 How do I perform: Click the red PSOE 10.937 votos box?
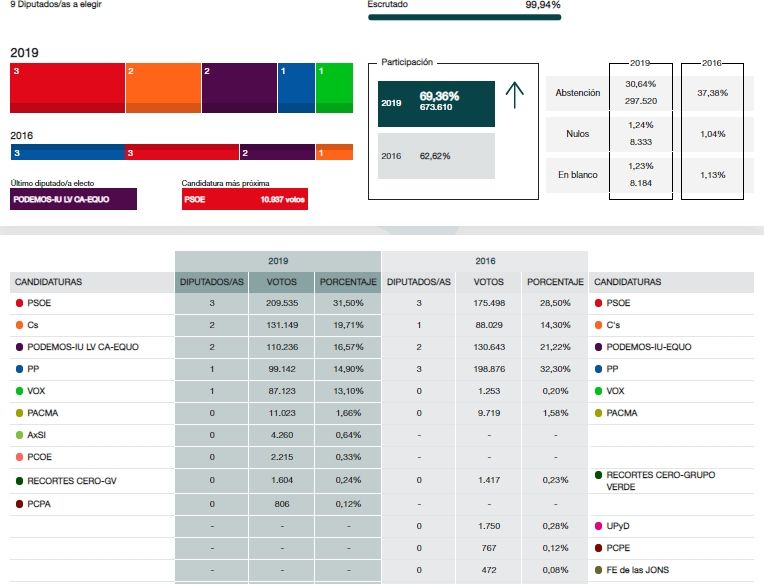pyautogui.click(x=244, y=199)
